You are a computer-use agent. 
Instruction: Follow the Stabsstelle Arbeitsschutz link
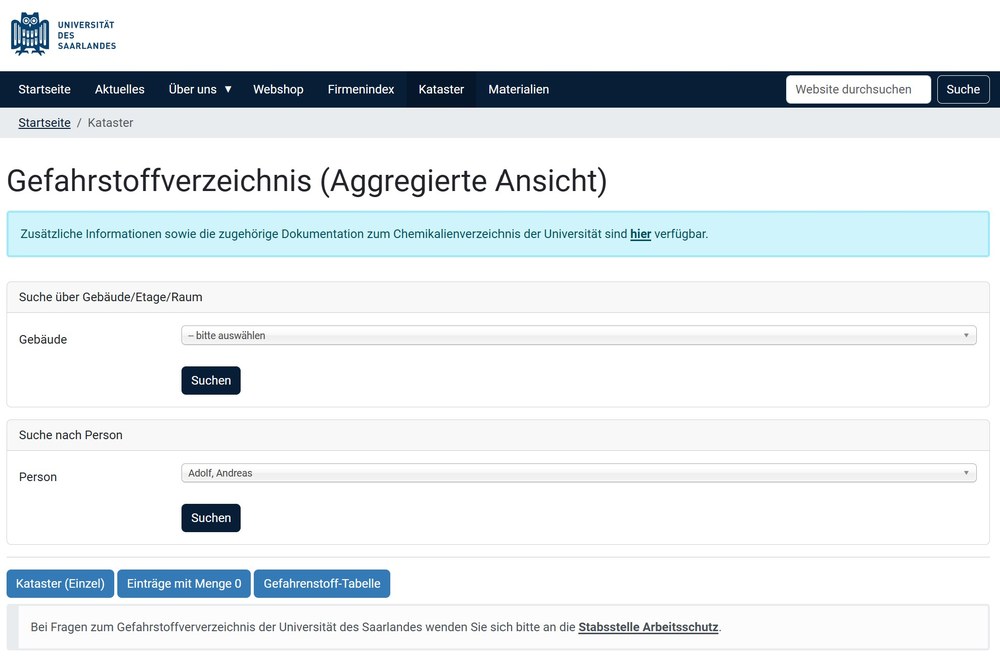click(648, 627)
